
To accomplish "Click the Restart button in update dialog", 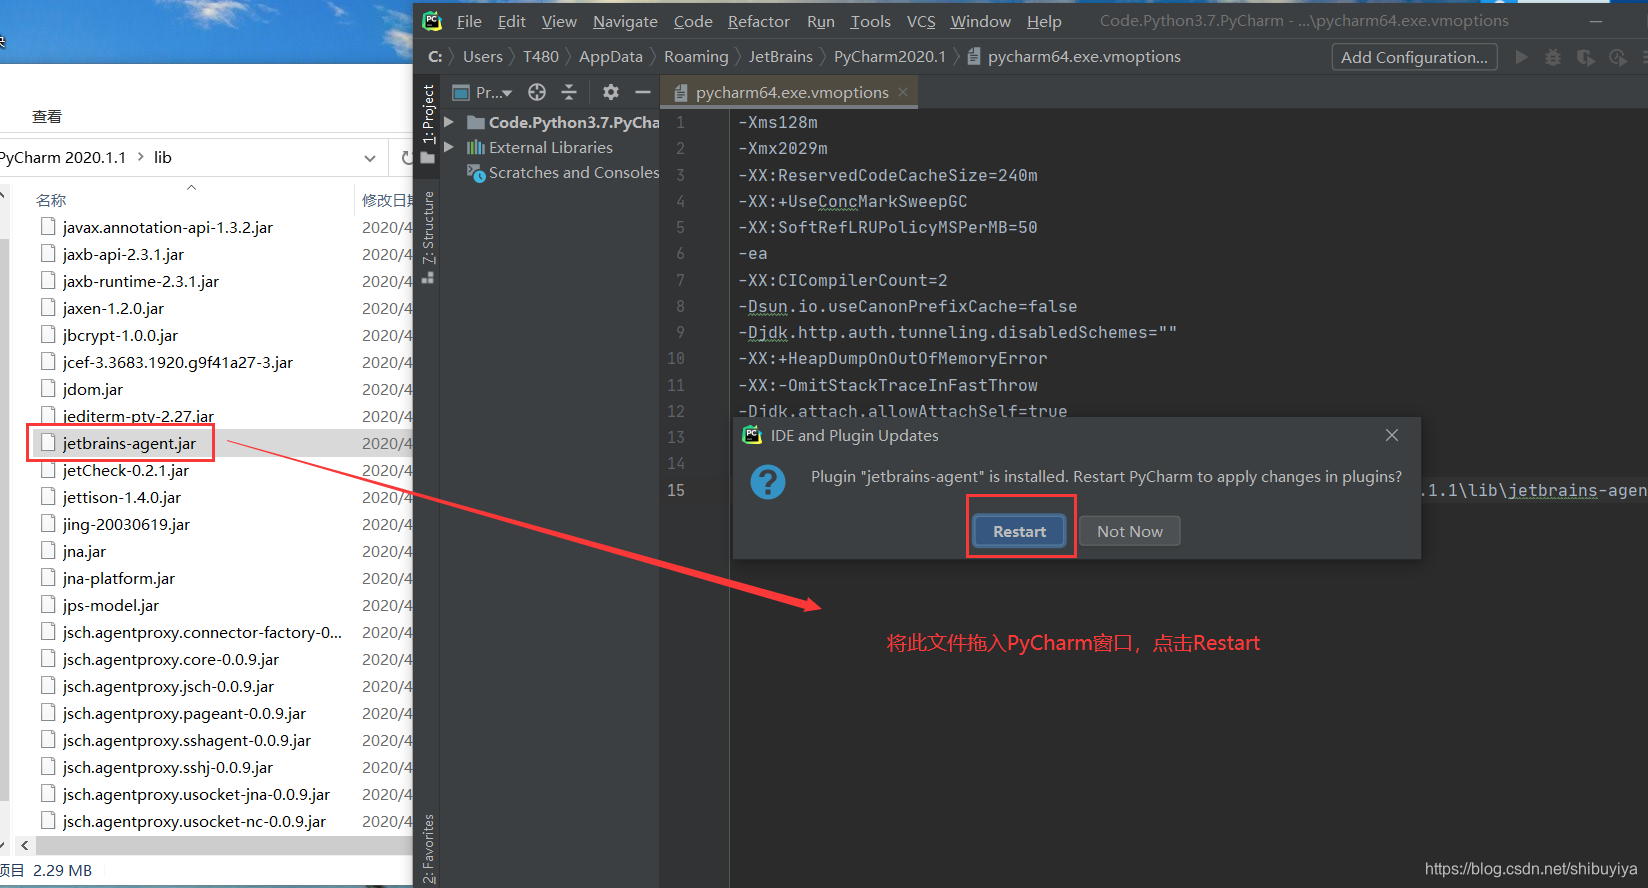I will point(1019,531).
